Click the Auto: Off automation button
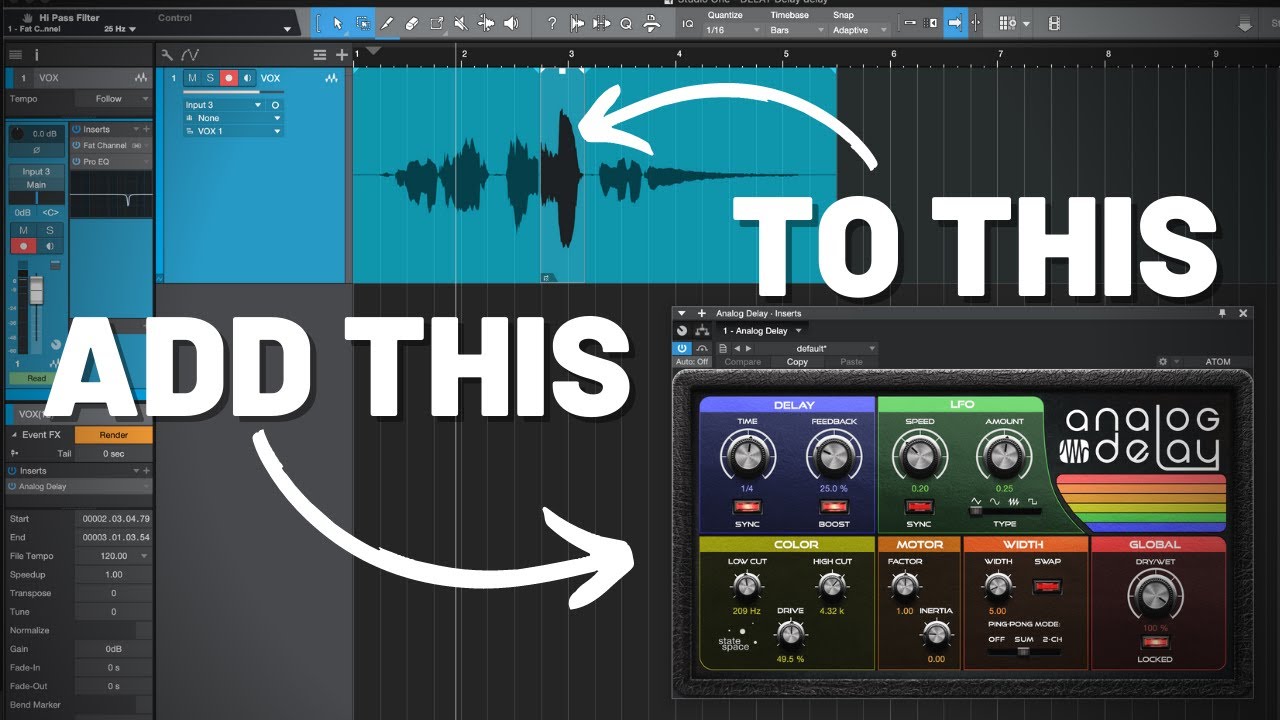 692,362
